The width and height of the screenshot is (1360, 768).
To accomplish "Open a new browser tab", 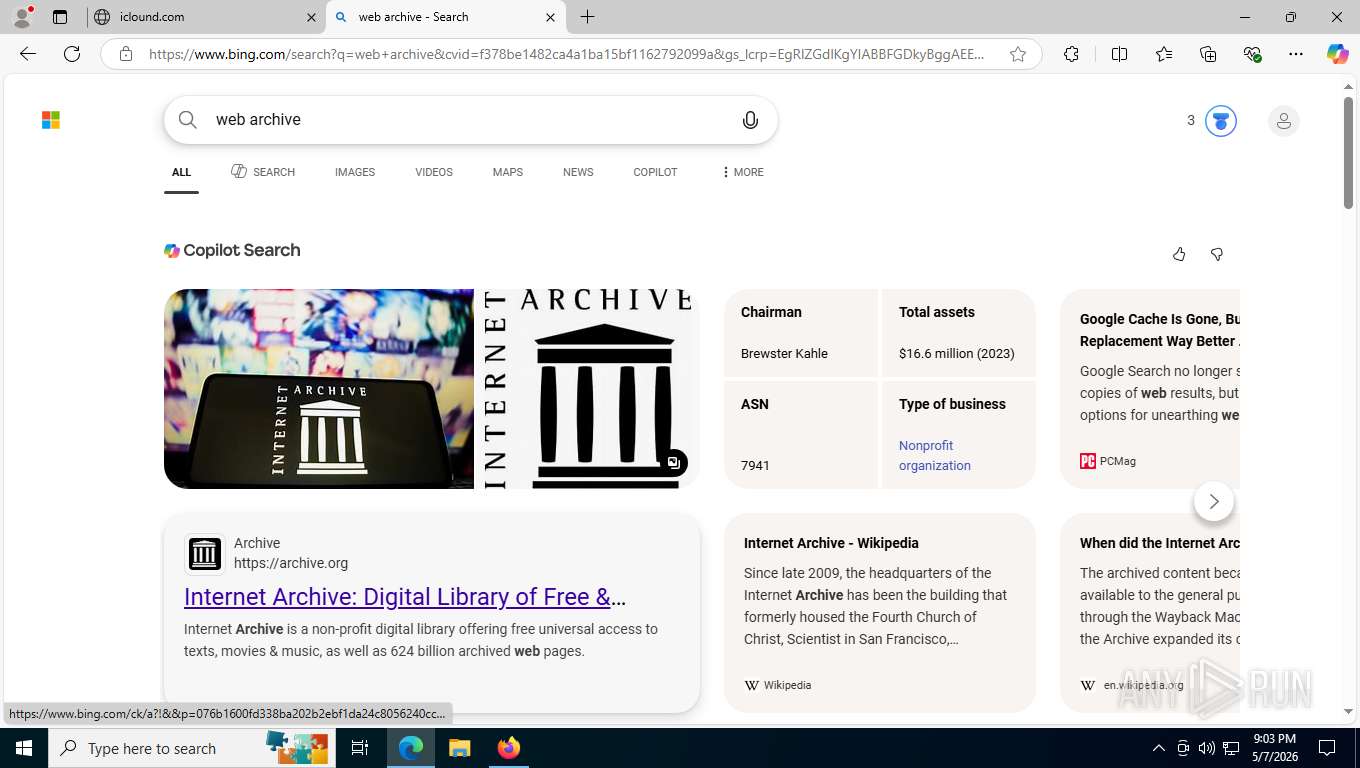I will pos(587,17).
